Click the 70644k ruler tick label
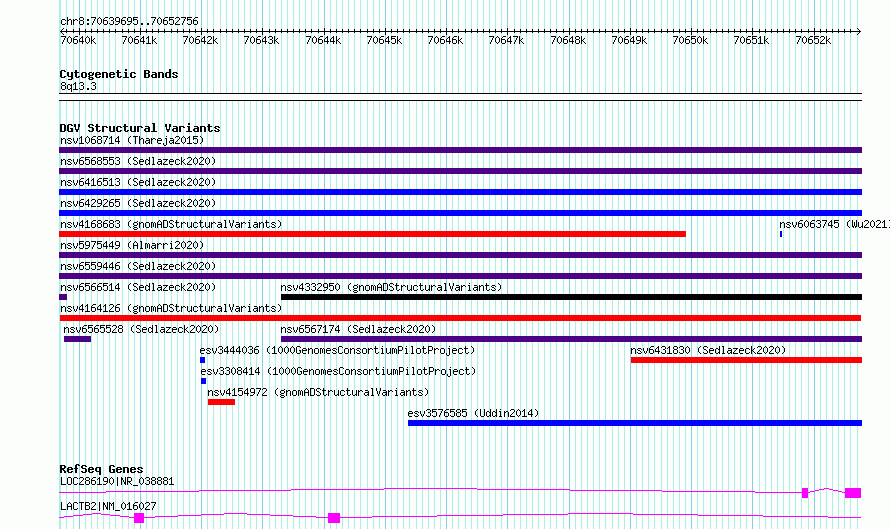The image size is (890, 529). tap(323, 40)
